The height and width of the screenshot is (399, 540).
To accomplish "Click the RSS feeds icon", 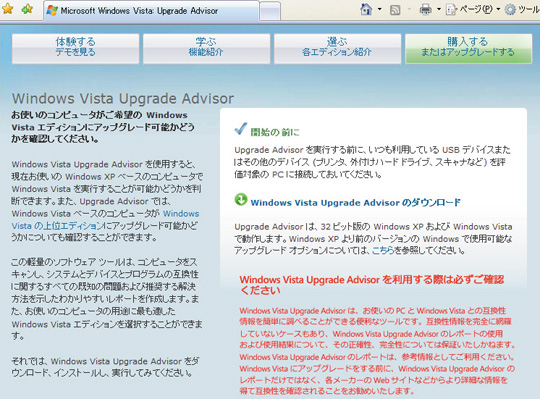I will coord(395,10).
